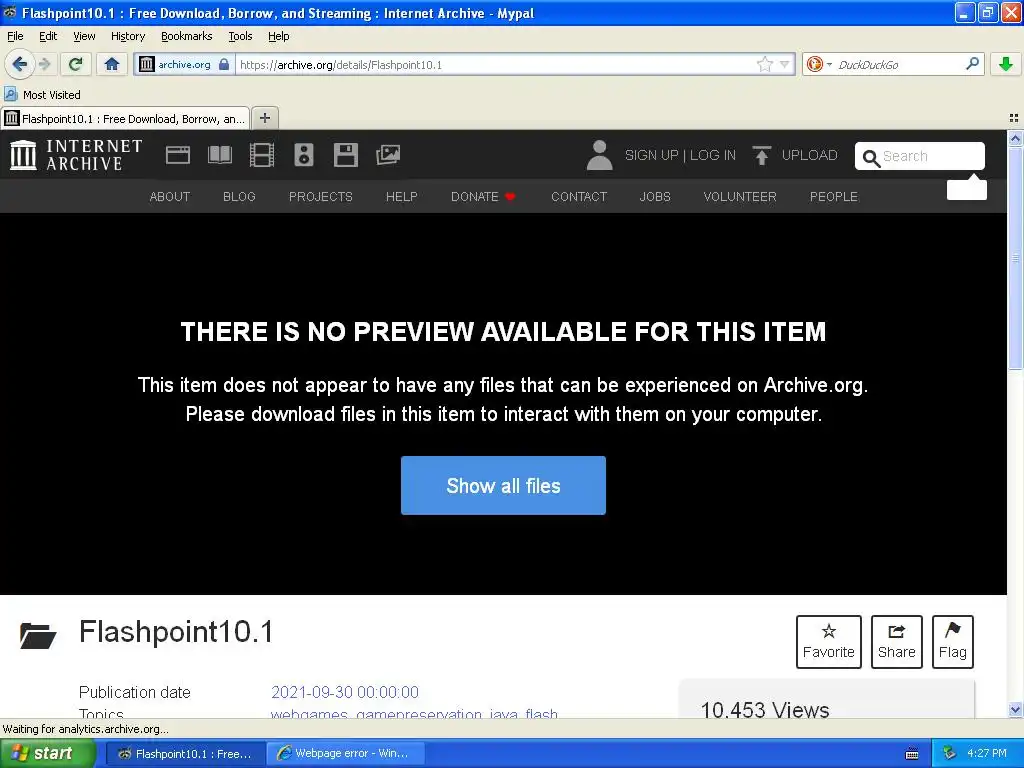Click the Show all files button
Screen dimensions: 1024x768
tap(503, 485)
